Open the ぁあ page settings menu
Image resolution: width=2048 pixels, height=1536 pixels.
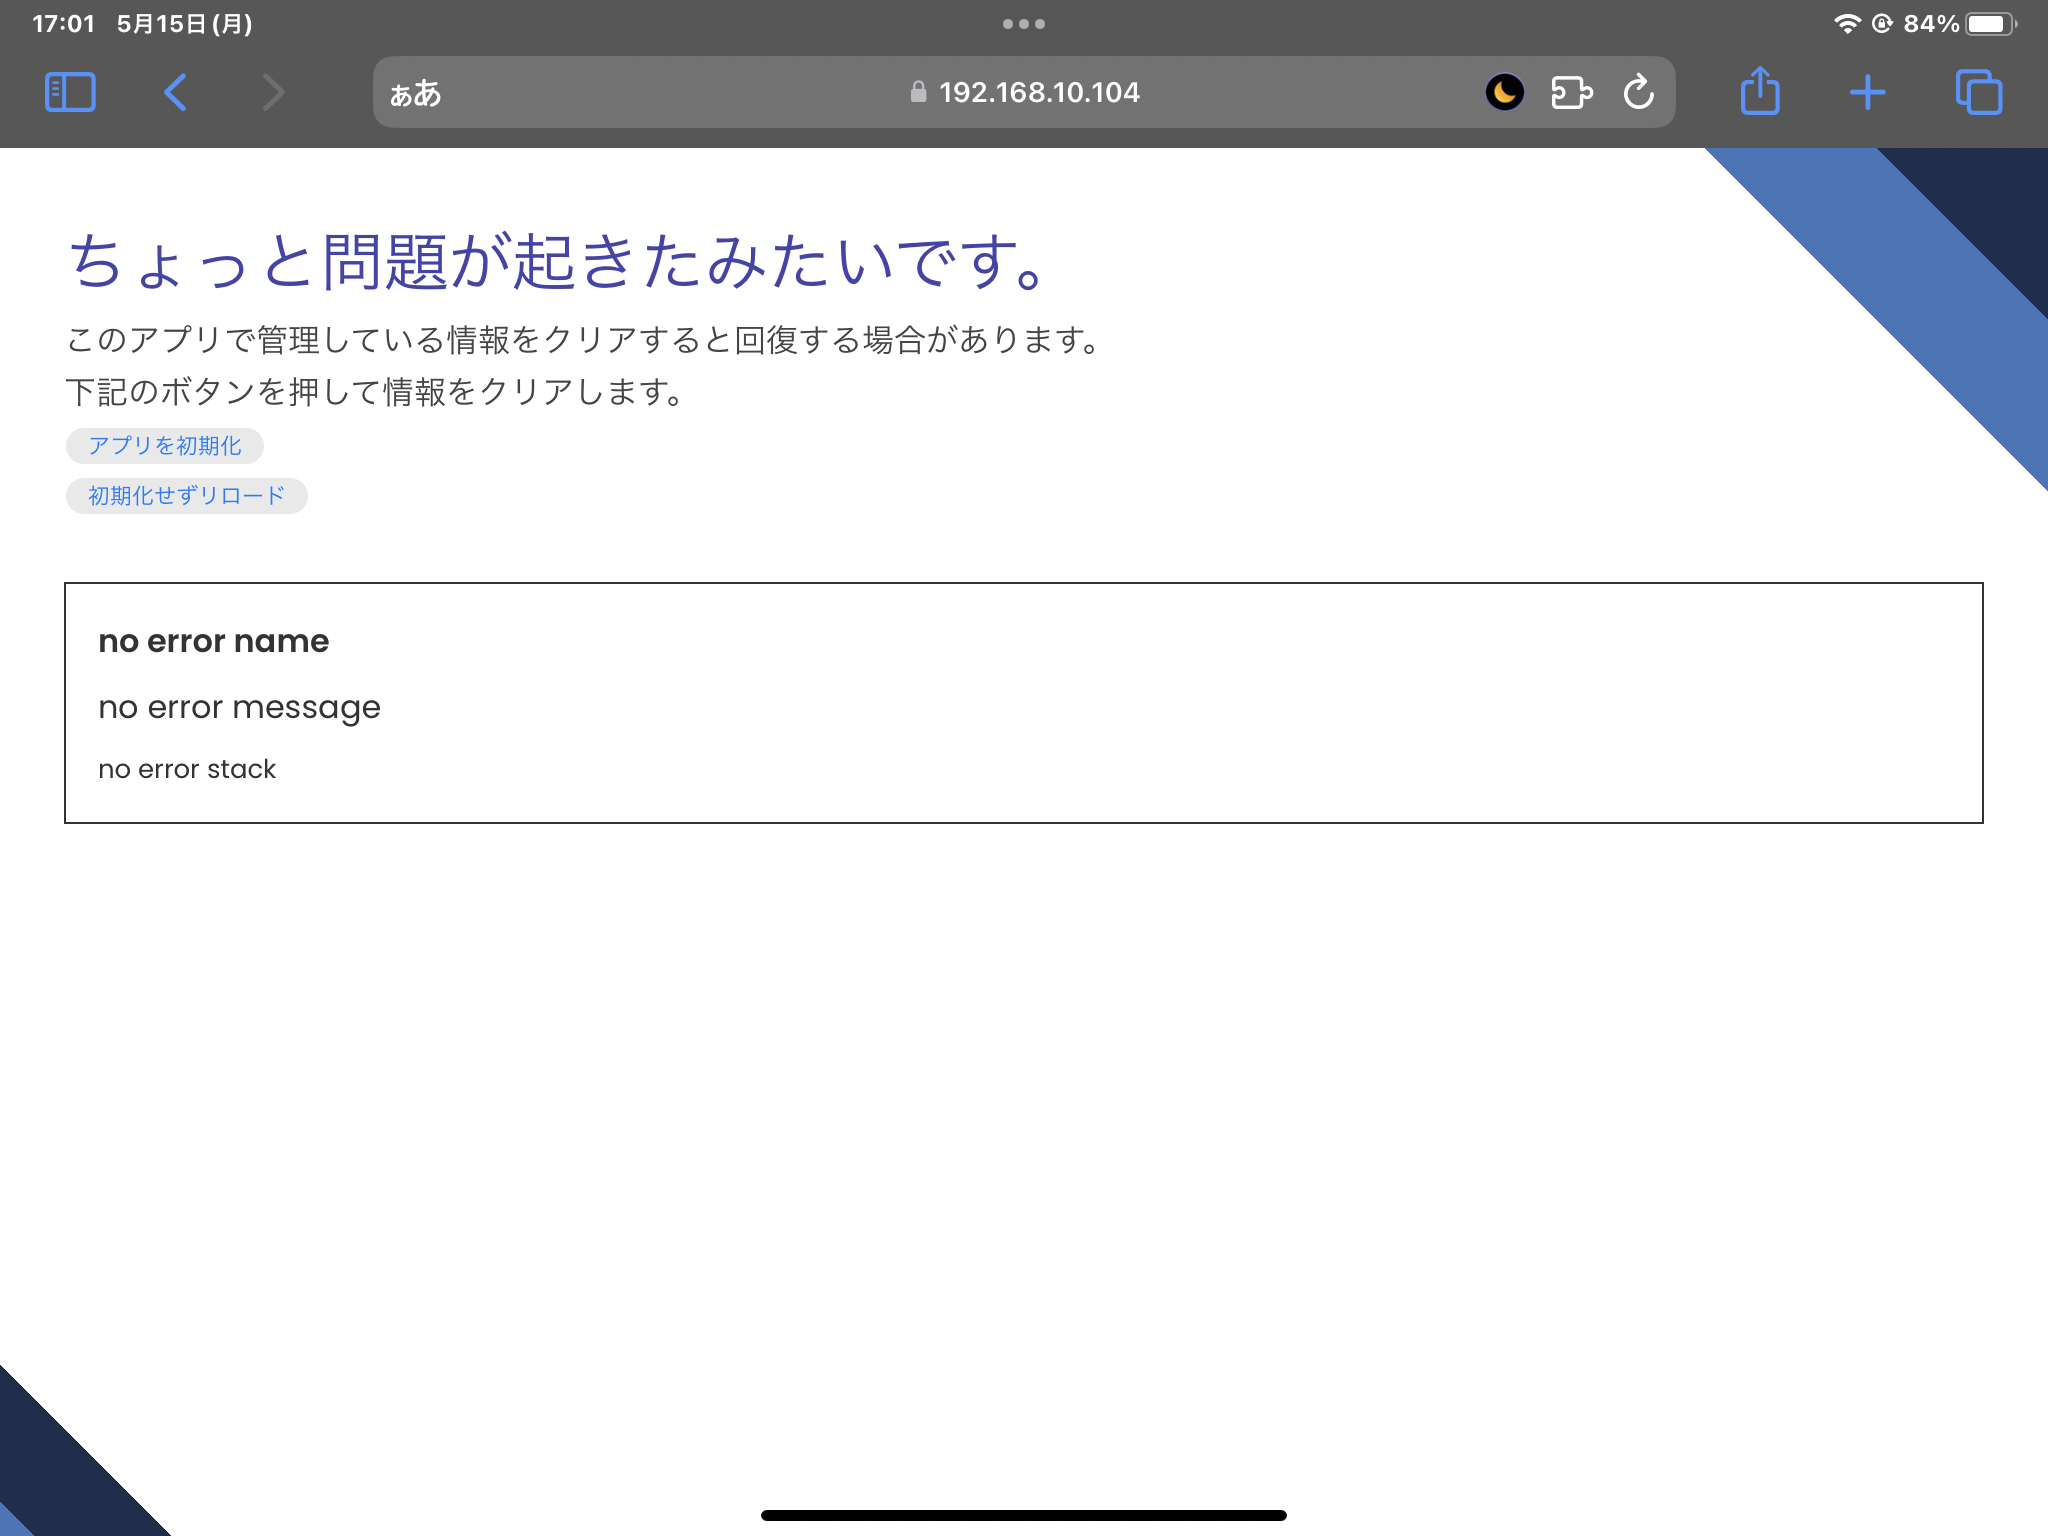pyautogui.click(x=413, y=92)
